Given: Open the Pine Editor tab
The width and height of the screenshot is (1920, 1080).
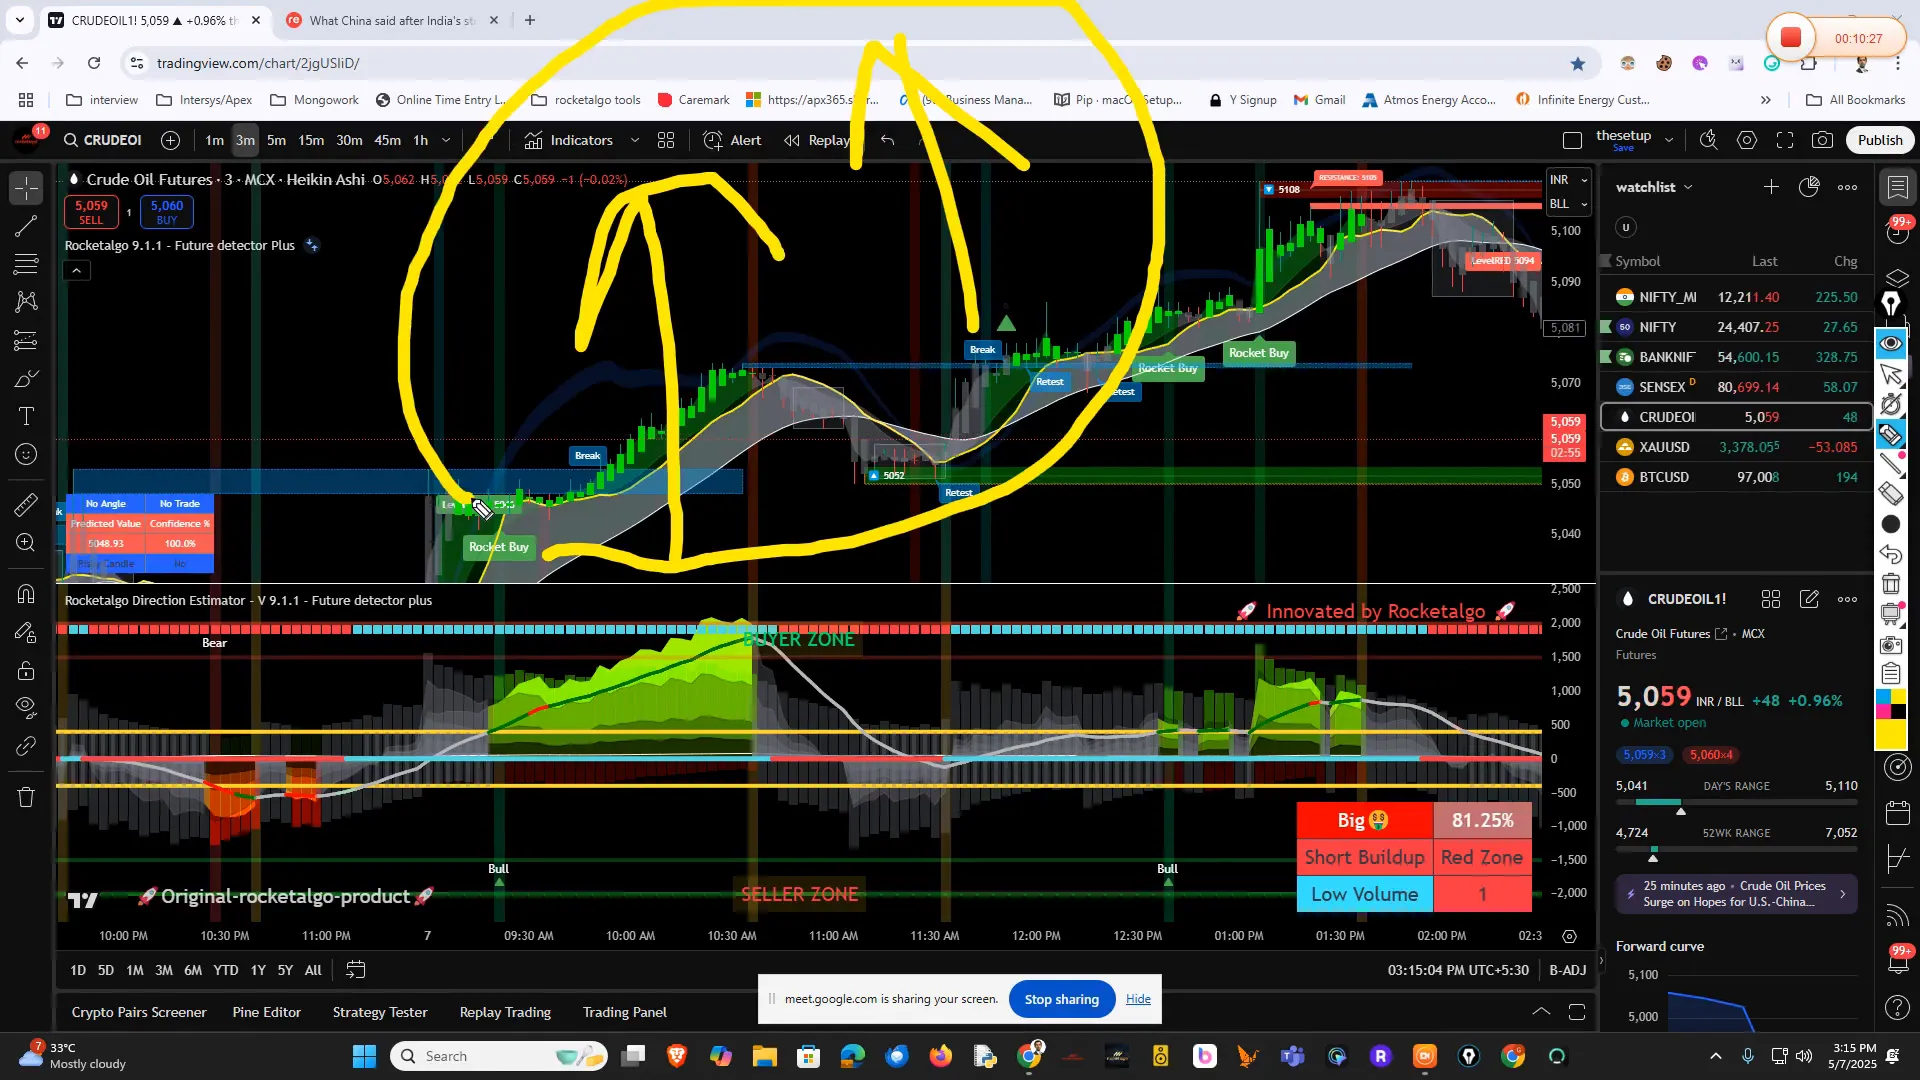Looking at the screenshot, I should pos(266,1012).
